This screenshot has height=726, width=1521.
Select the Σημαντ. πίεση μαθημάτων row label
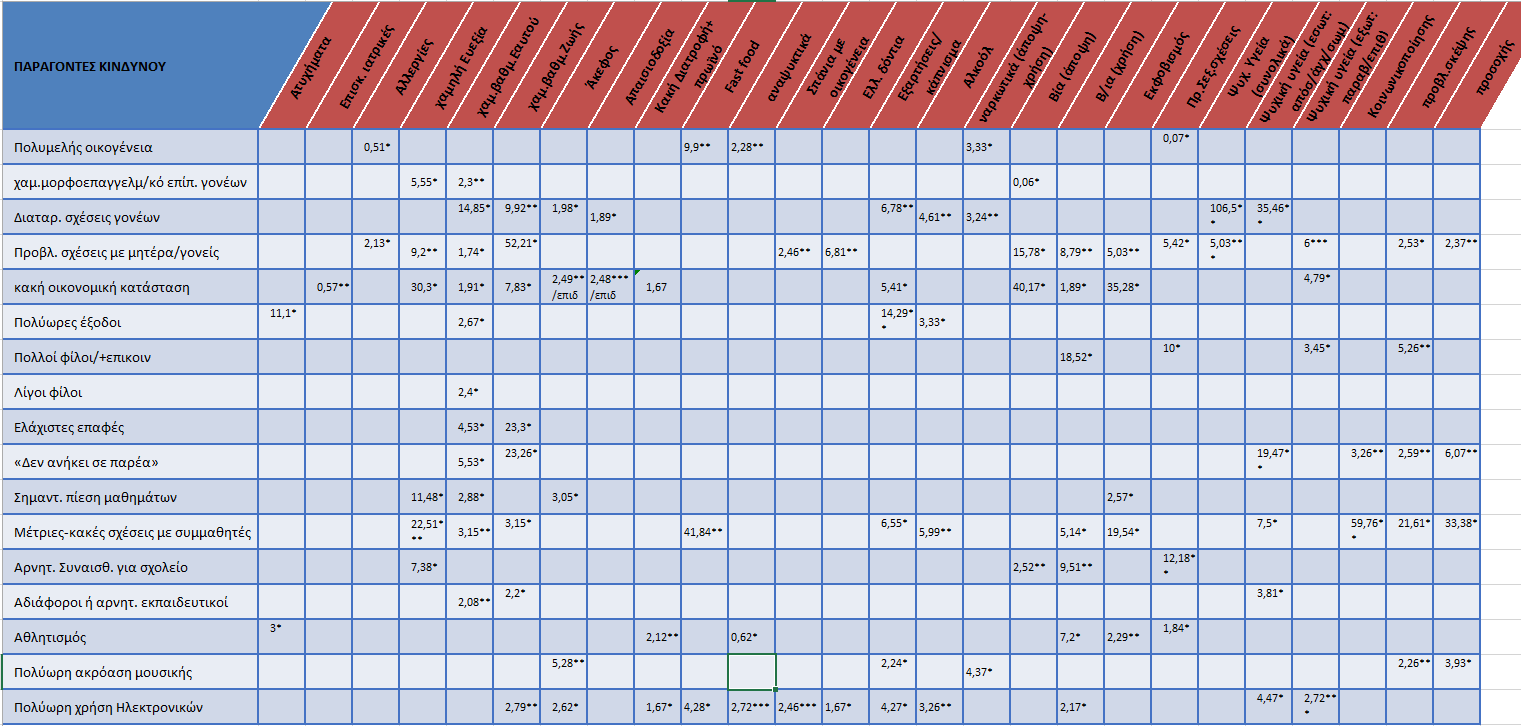(130, 497)
